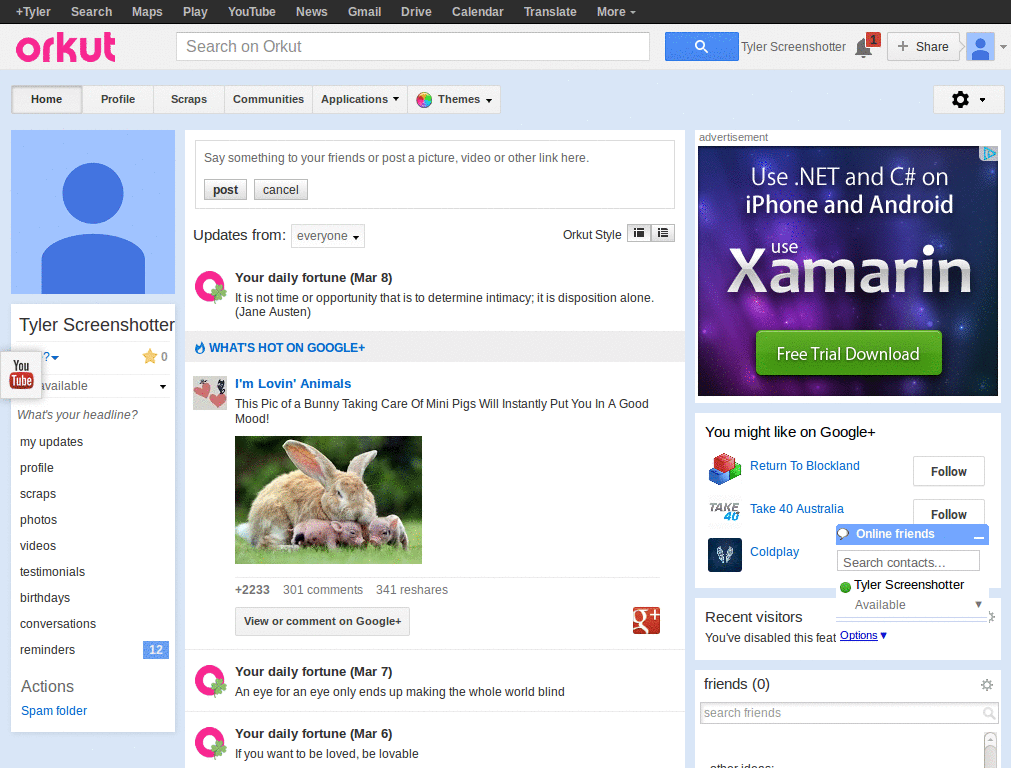Click the Mar 8 daily fortune icon
The width and height of the screenshot is (1024, 768).
click(210, 287)
